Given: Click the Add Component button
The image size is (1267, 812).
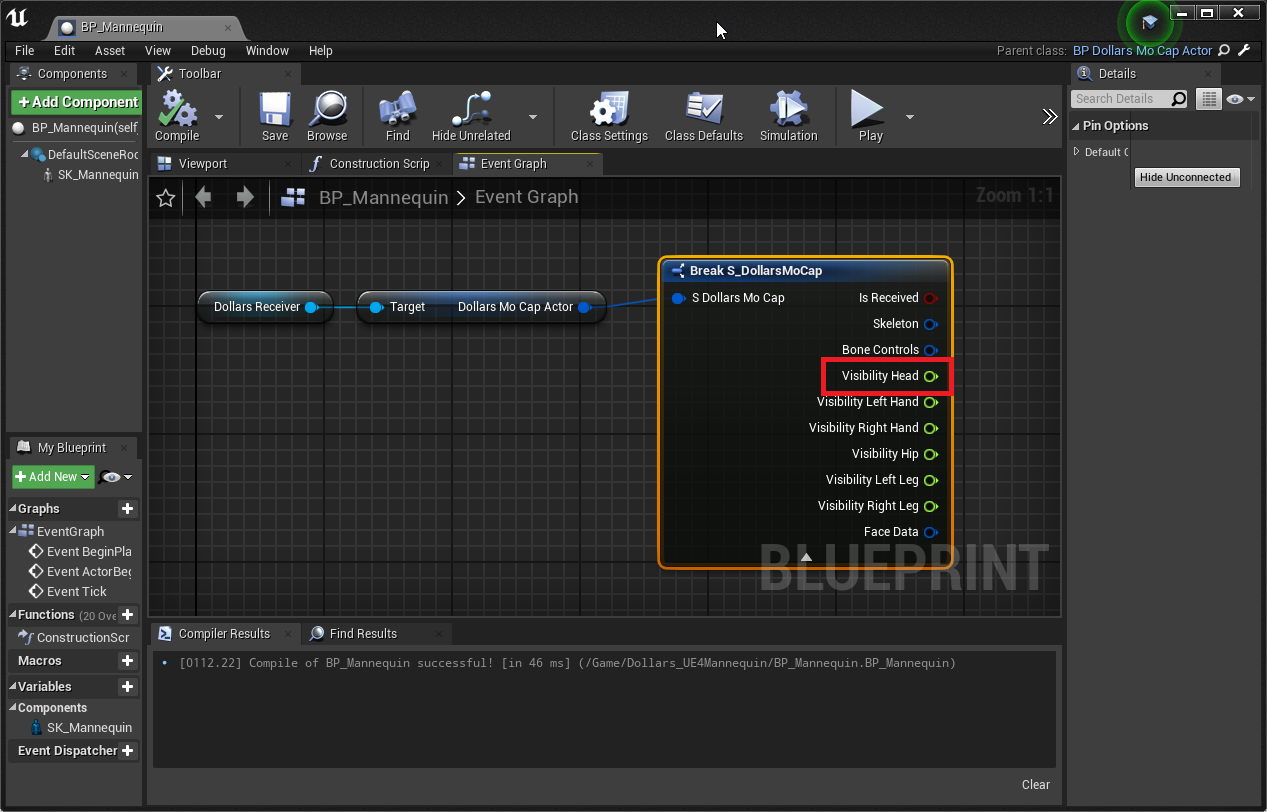Looking at the screenshot, I should point(76,102).
